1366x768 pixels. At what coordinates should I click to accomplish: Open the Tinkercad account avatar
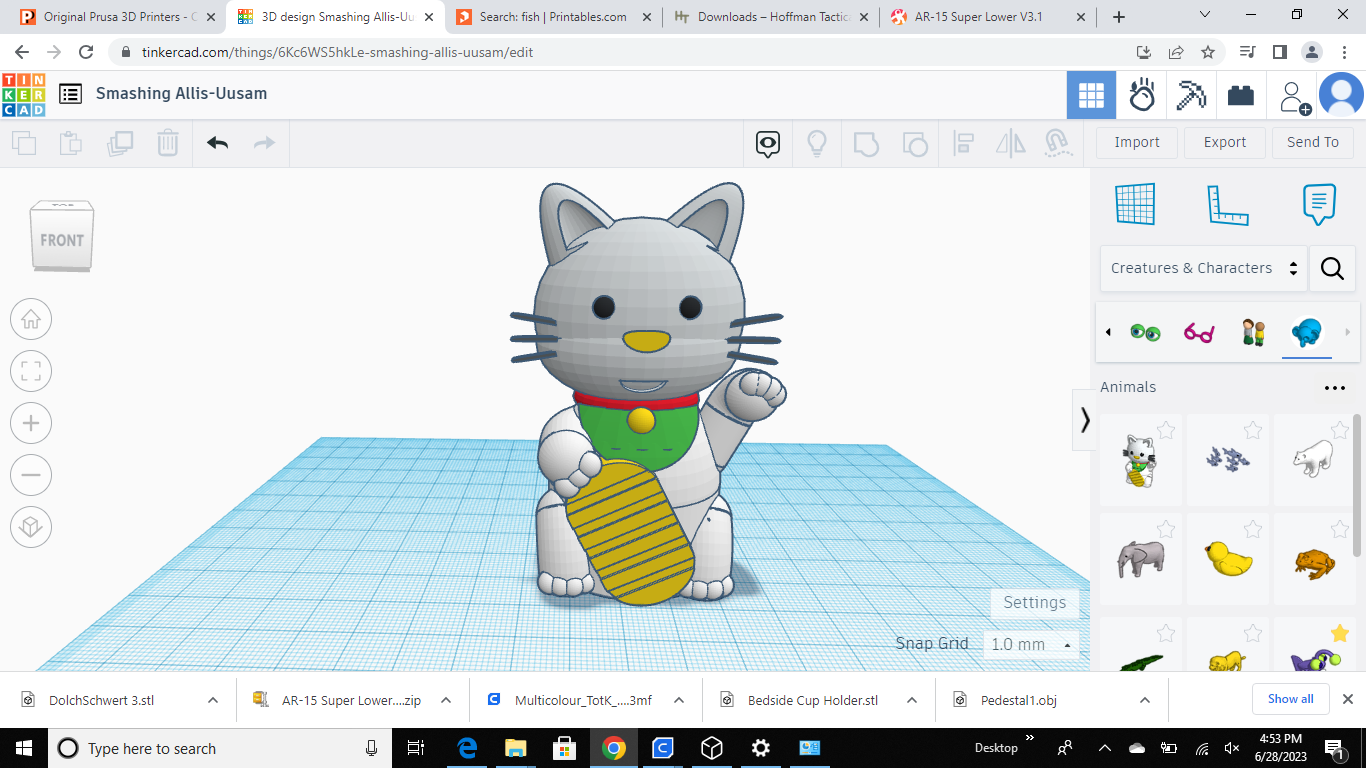click(x=1341, y=96)
